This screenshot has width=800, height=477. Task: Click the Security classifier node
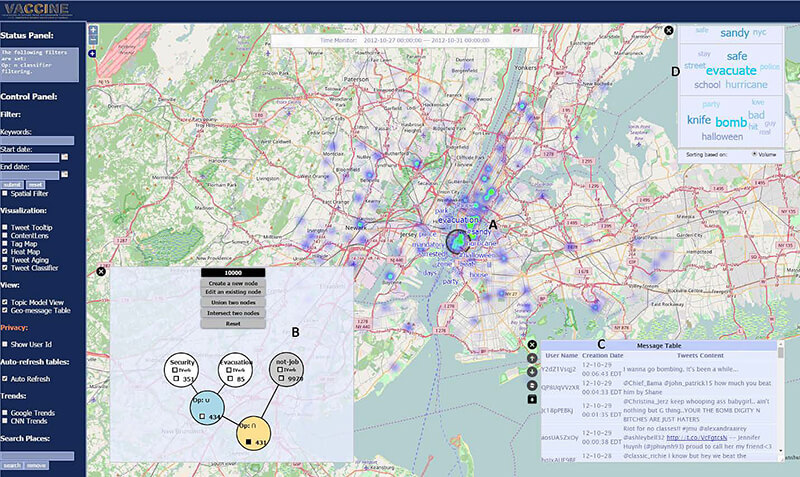pyautogui.click(x=182, y=369)
